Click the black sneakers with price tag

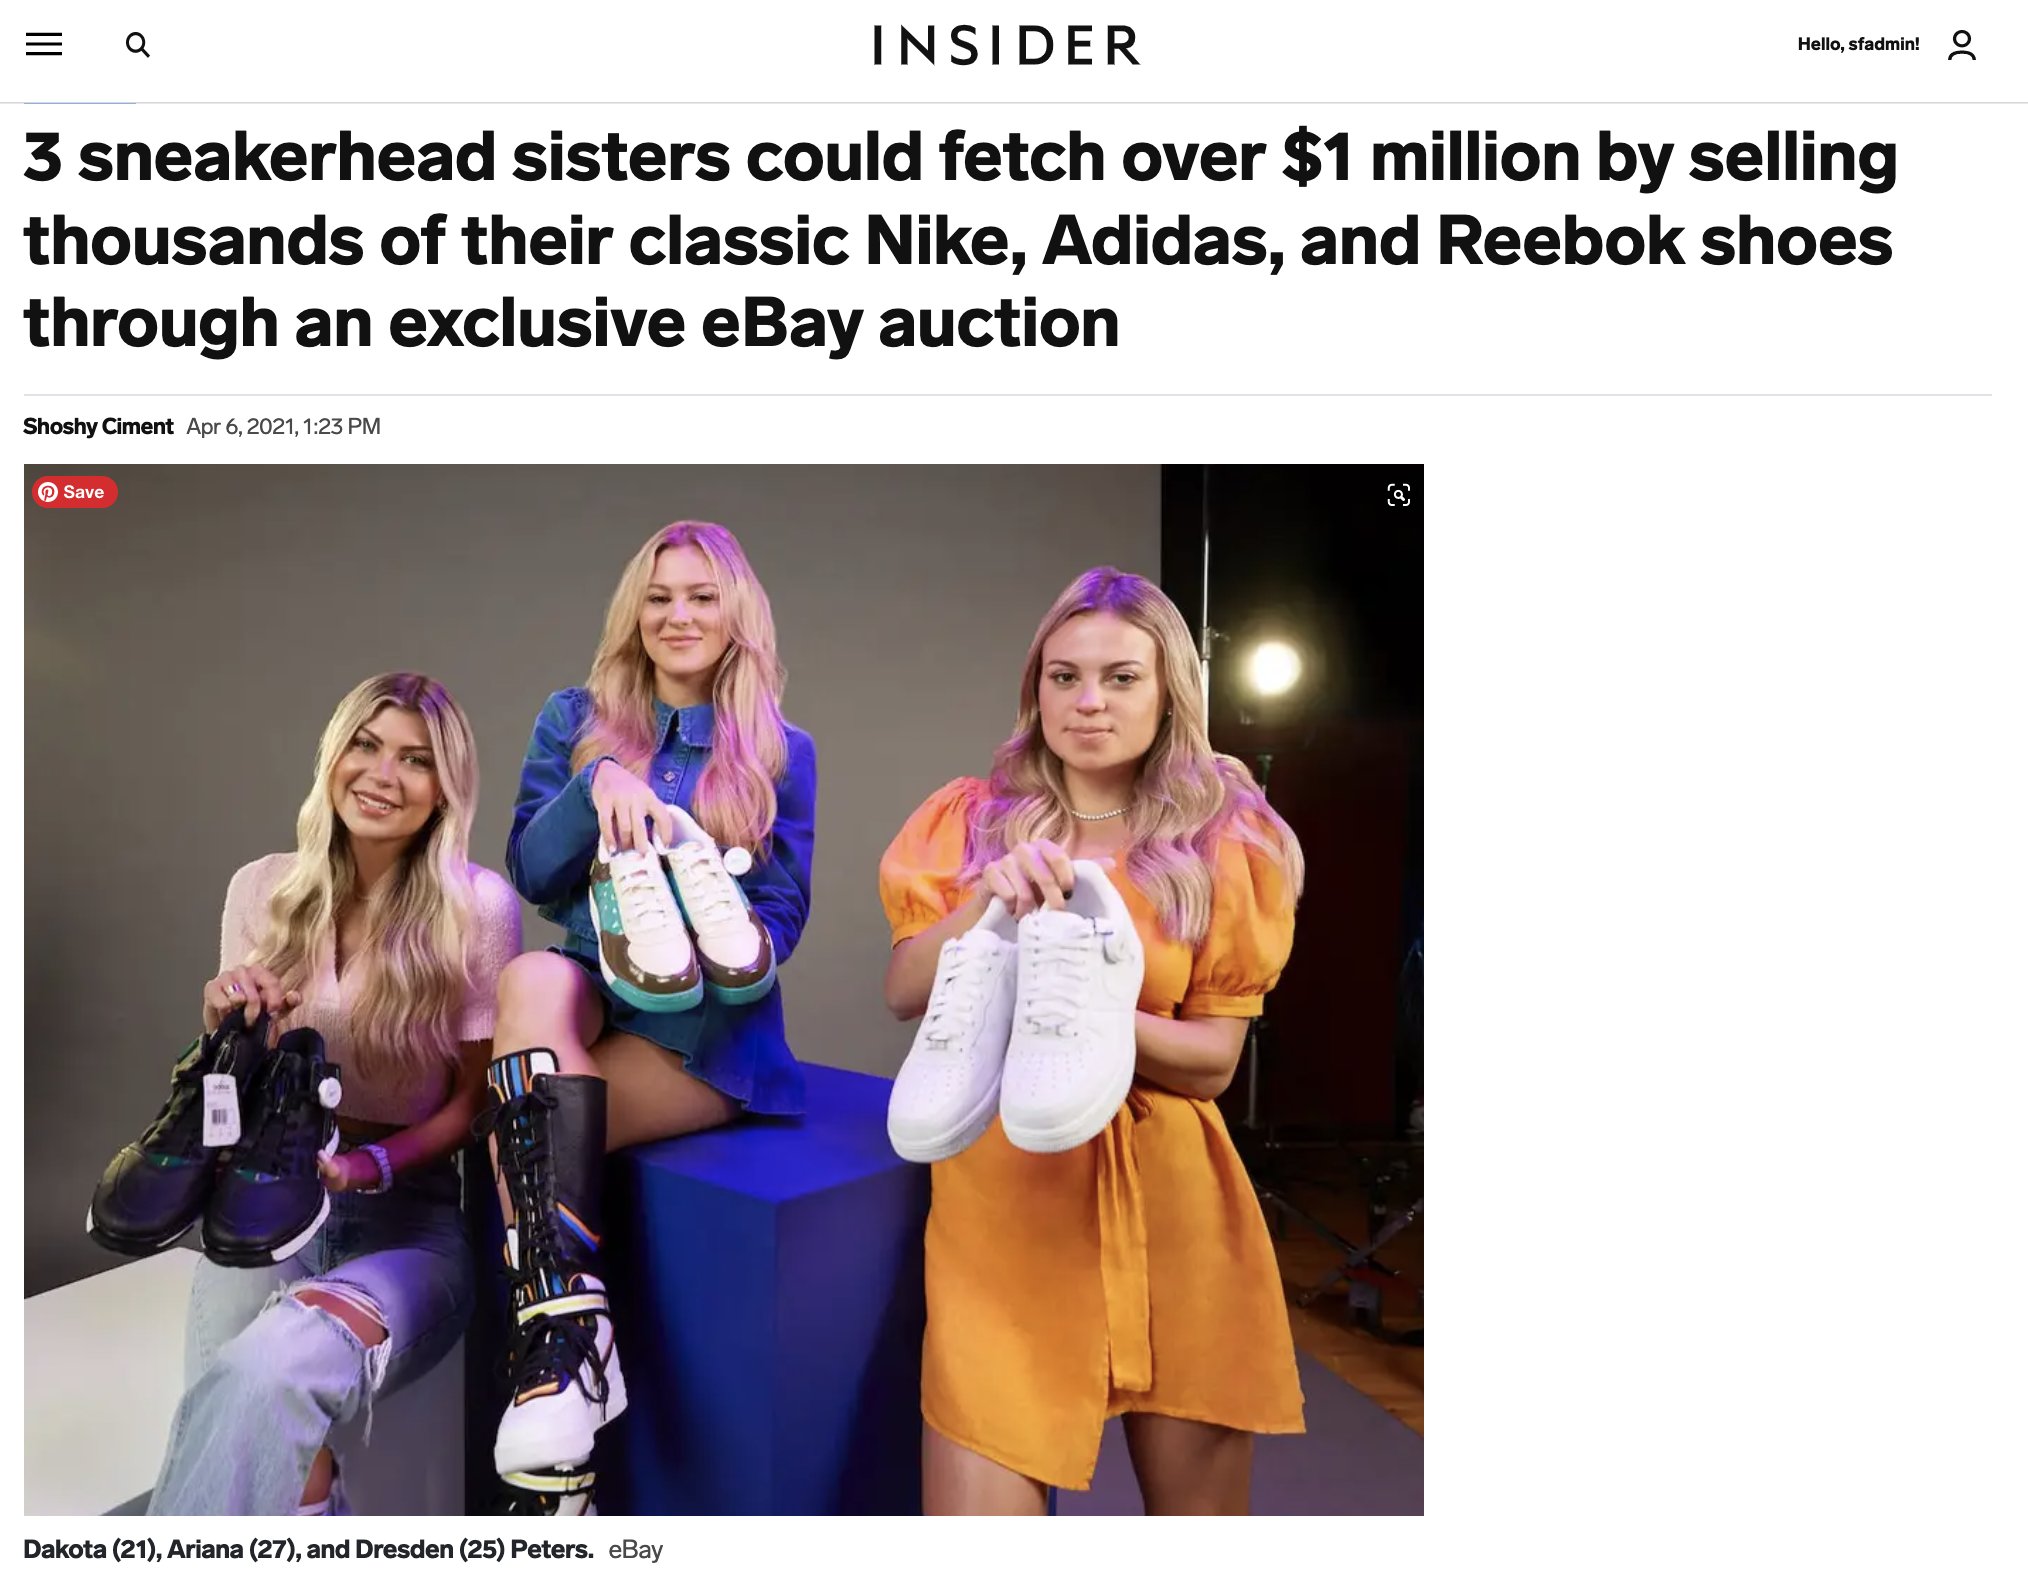click(x=215, y=1140)
